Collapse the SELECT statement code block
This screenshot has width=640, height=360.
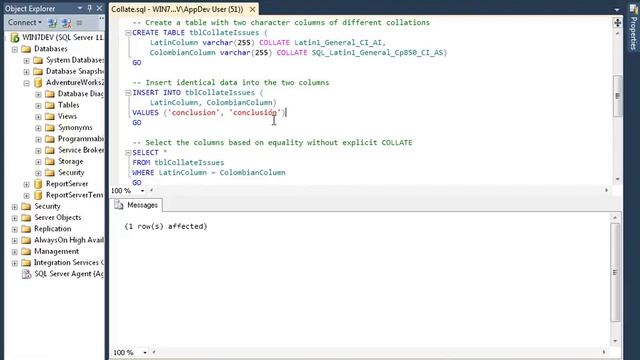click(128, 153)
